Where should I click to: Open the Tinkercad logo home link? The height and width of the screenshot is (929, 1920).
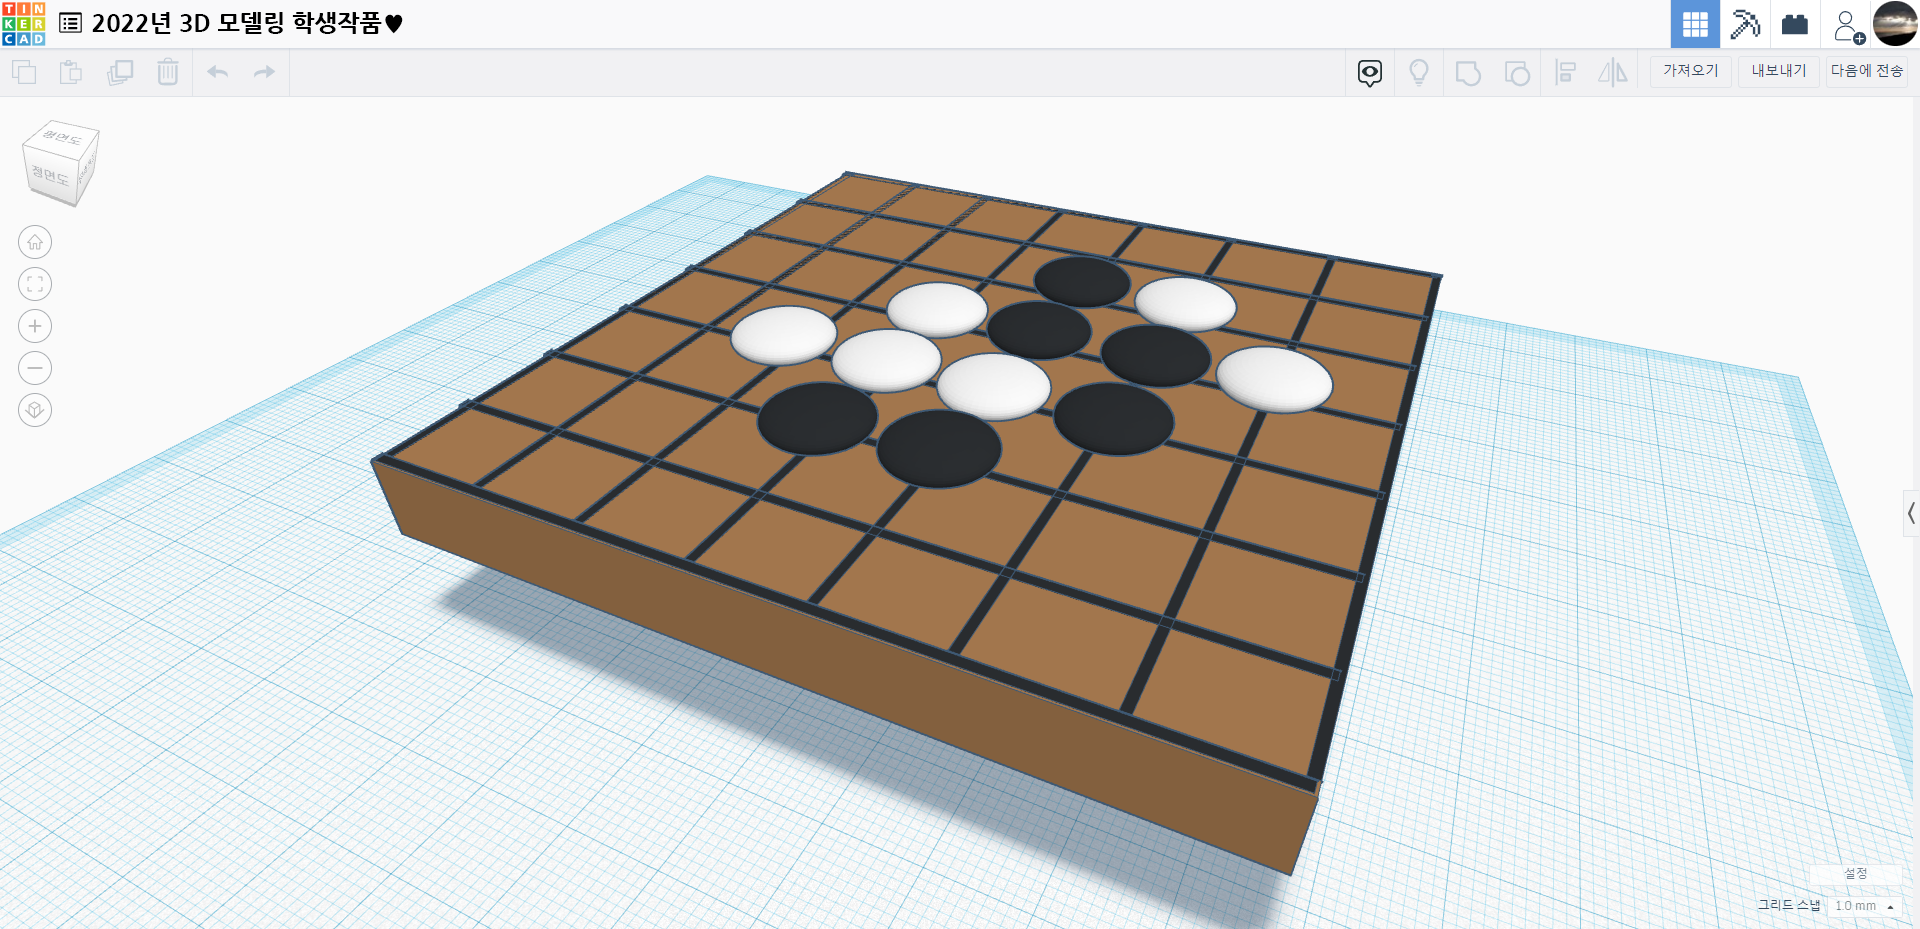[x=23, y=24]
